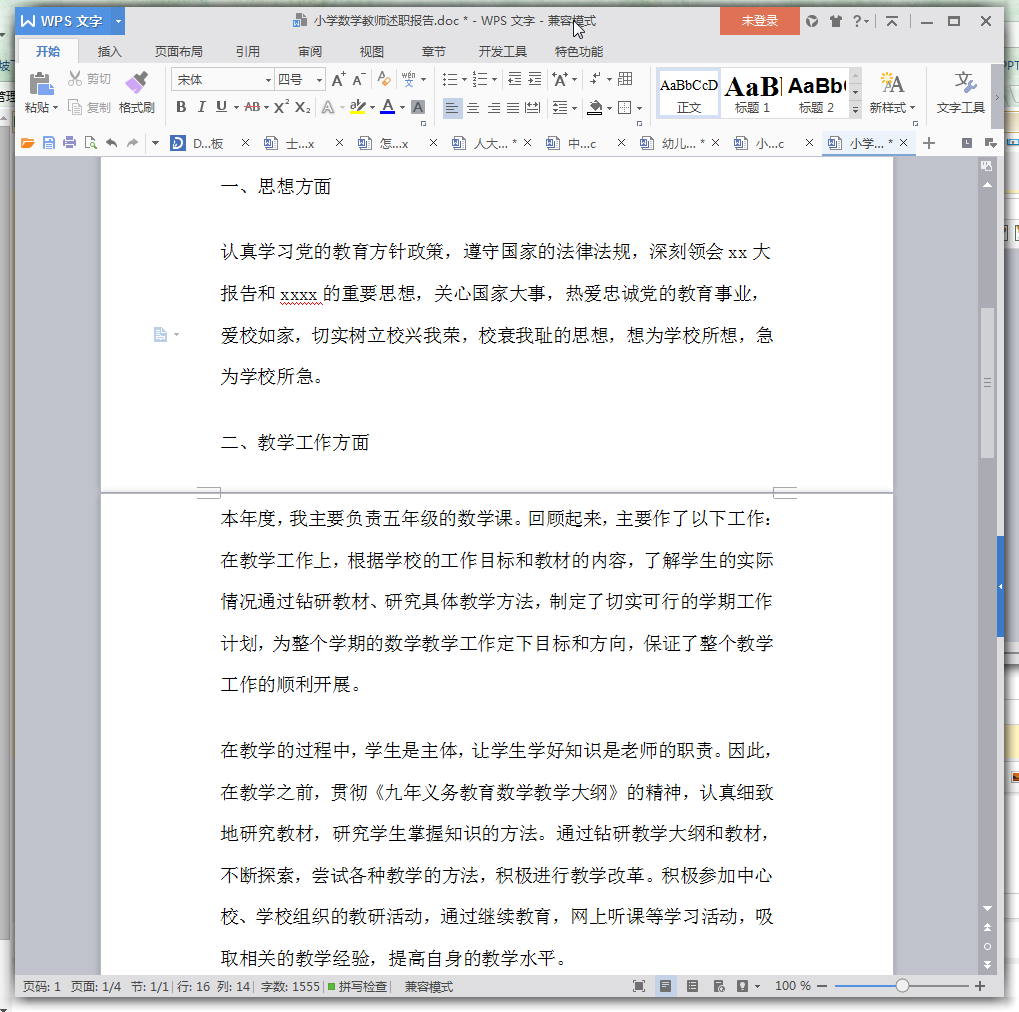The width and height of the screenshot is (1019, 1012).
Task: Click the 未登录 login button
Action: (x=759, y=21)
